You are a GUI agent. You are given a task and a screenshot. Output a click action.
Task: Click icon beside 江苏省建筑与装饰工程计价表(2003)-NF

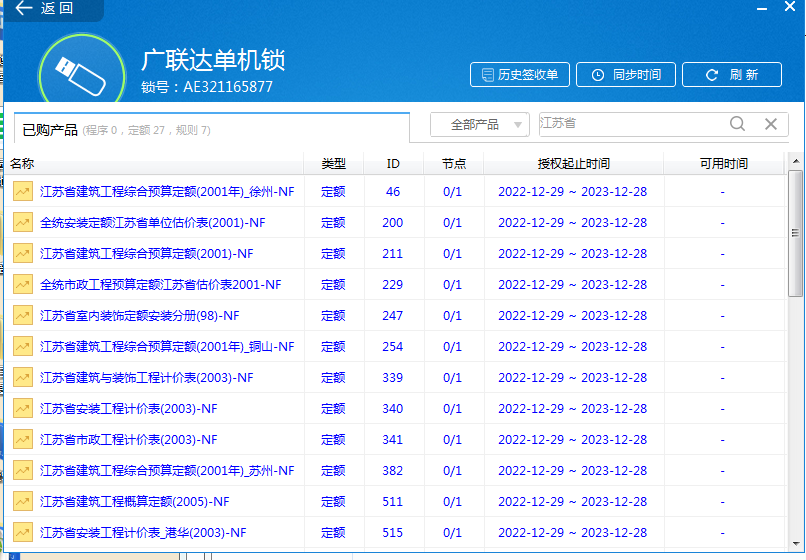(23, 377)
